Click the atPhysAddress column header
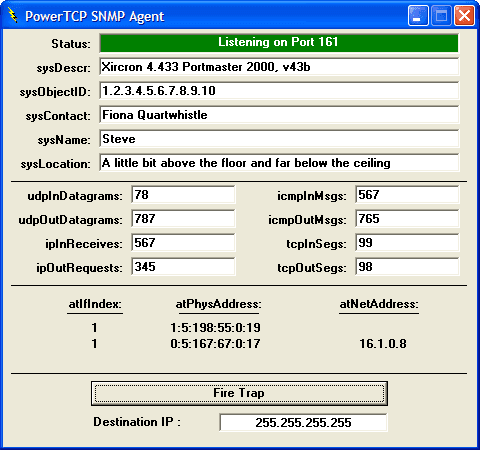 (219, 304)
